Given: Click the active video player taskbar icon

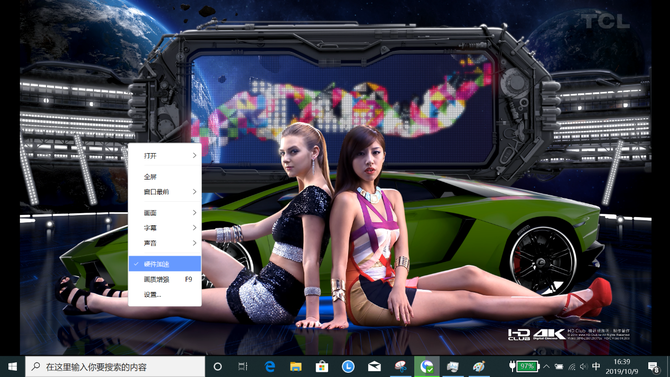Looking at the screenshot, I should [x=426, y=366].
